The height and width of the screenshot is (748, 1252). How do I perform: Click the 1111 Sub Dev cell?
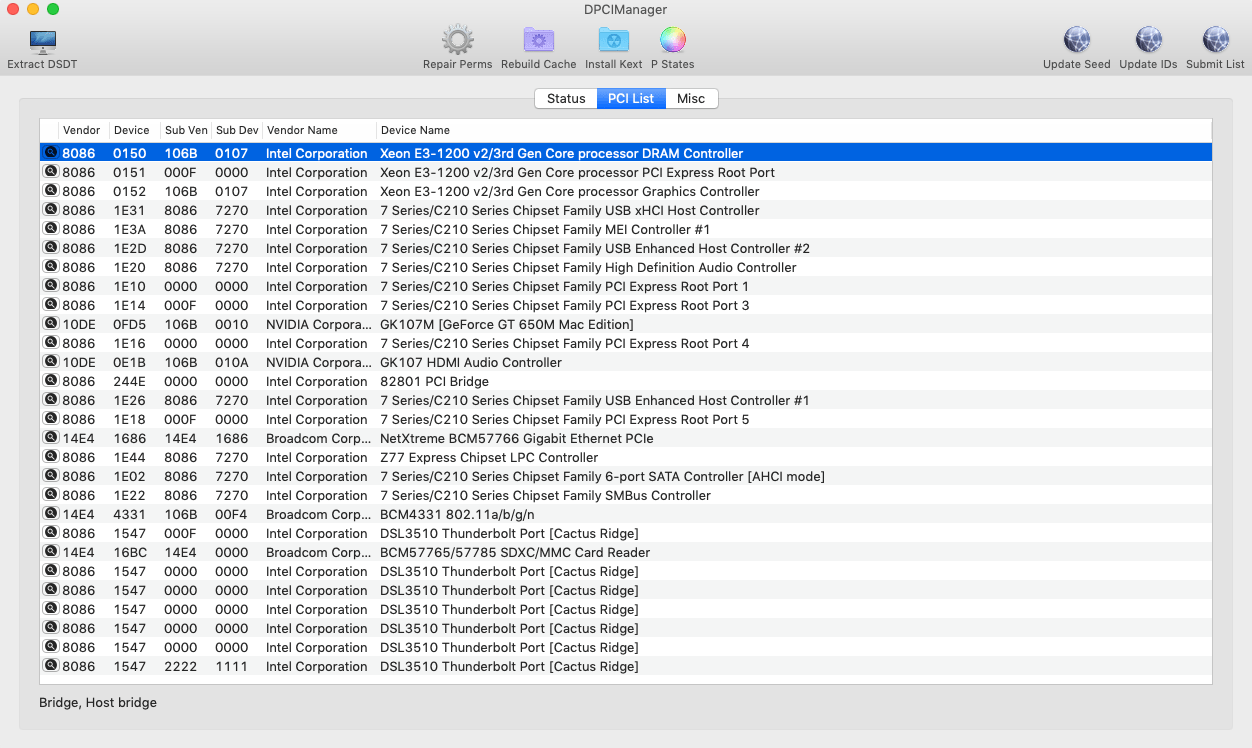232,666
